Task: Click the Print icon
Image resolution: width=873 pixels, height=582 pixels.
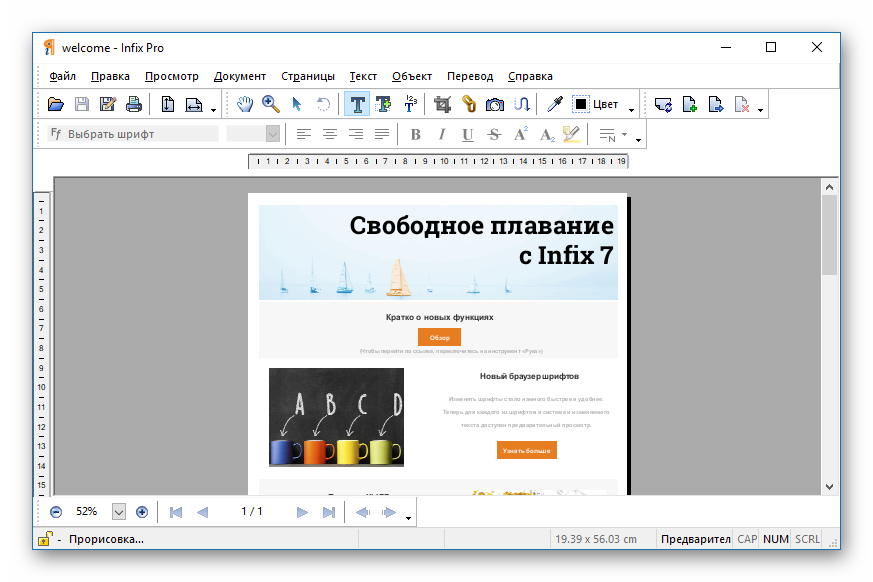Action: pyautogui.click(x=133, y=104)
